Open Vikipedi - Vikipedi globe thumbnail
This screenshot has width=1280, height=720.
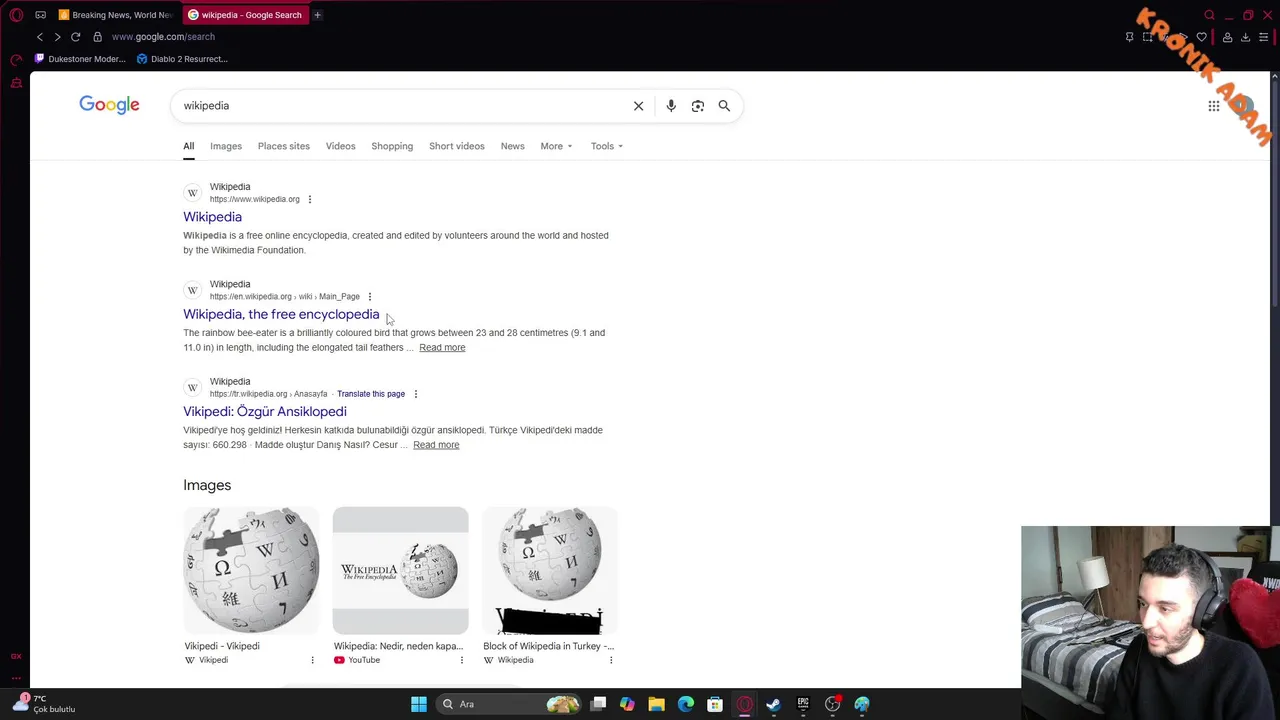tap(251, 570)
